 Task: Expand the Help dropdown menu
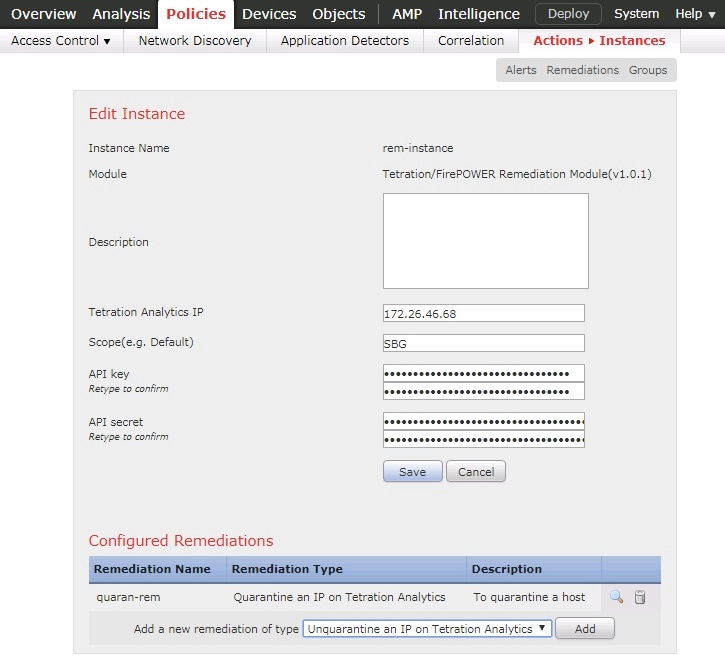695,14
